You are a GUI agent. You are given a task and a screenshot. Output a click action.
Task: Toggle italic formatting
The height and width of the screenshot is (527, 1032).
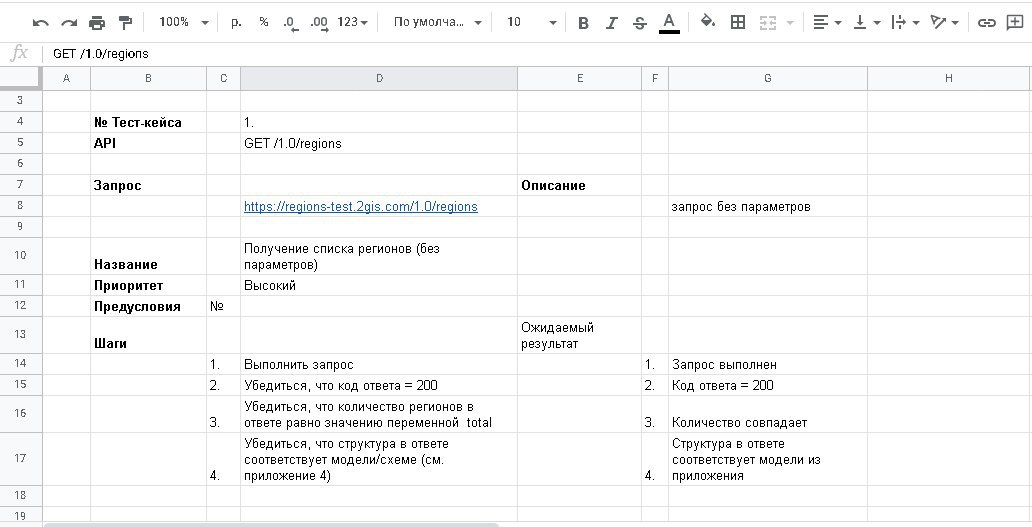click(x=611, y=23)
